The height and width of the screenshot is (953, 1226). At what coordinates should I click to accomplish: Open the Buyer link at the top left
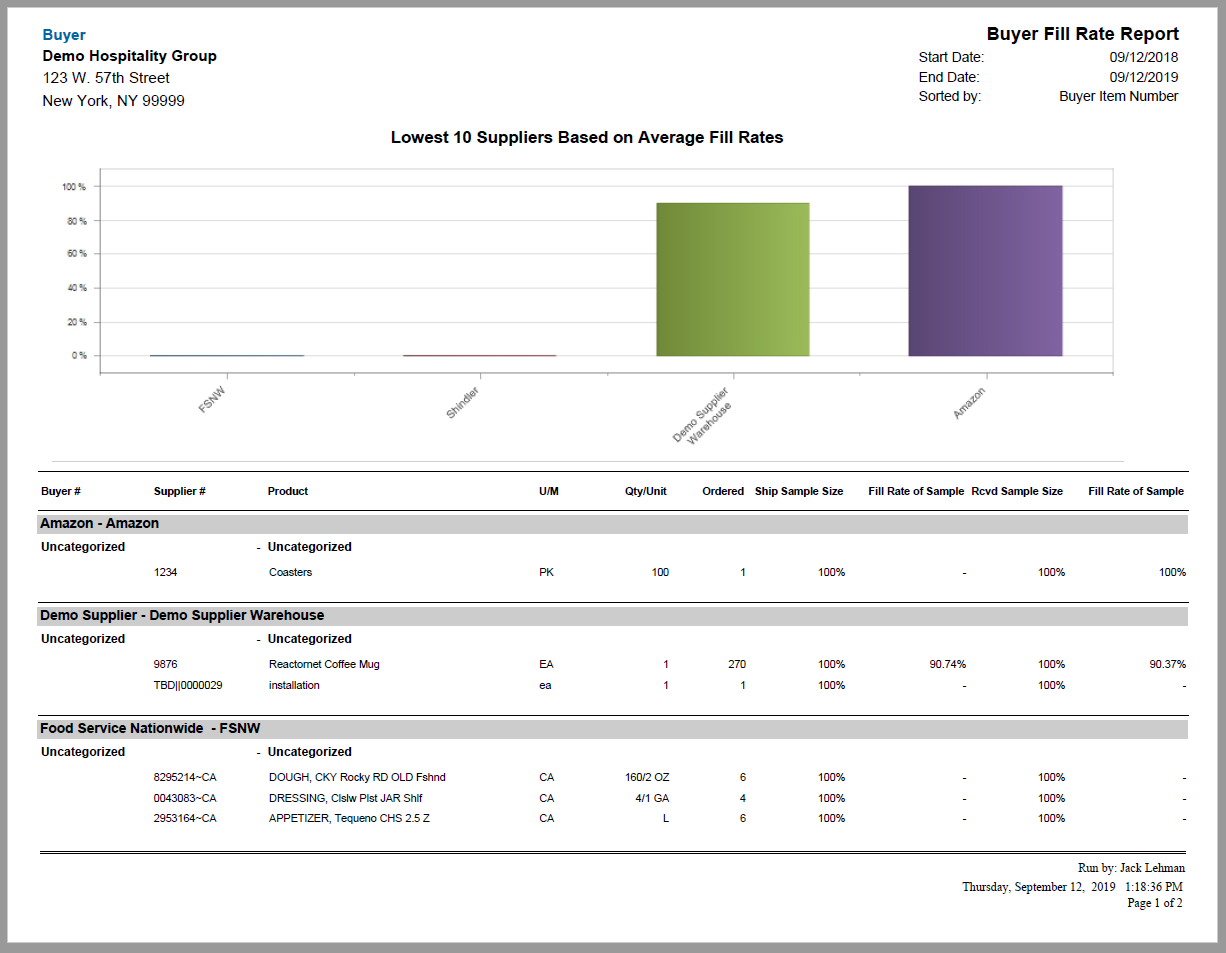pyautogui.click(x=63, y=33)
